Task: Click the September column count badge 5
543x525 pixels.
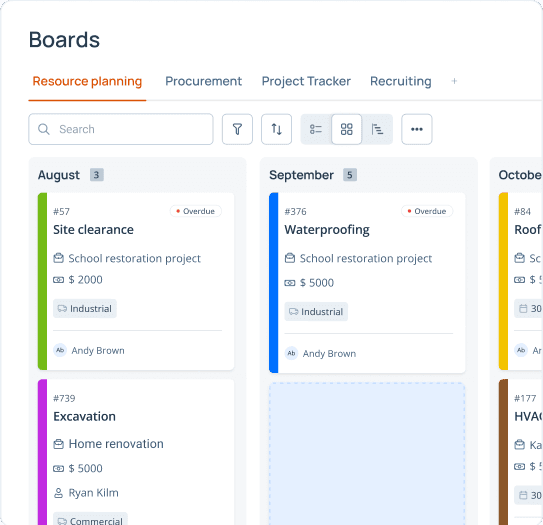Action: point(350,175)
